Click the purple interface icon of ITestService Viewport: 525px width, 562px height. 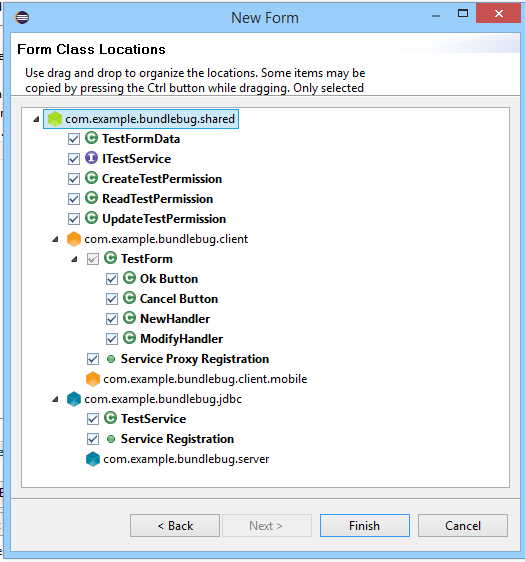pyautogui.click(x=91, y=158)
